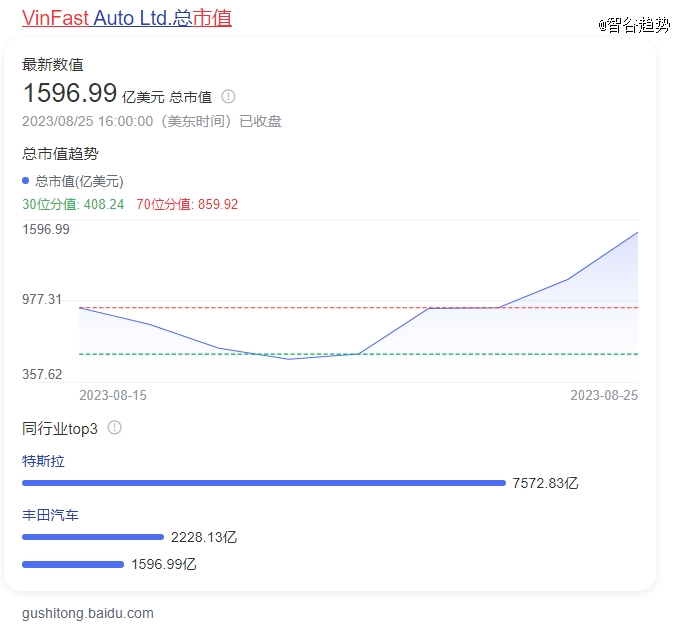
Task: Click the 30位分值: 408.24 label
Action: pos(73,204)
